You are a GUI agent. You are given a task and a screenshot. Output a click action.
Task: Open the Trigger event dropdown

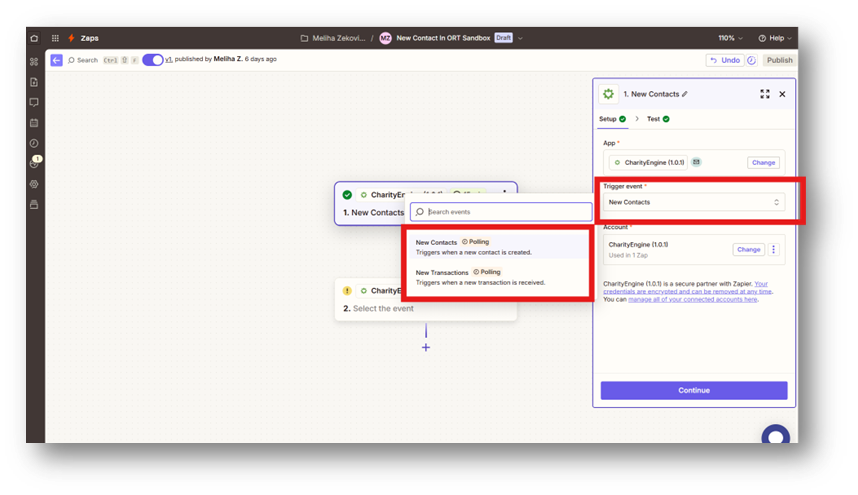693,202
